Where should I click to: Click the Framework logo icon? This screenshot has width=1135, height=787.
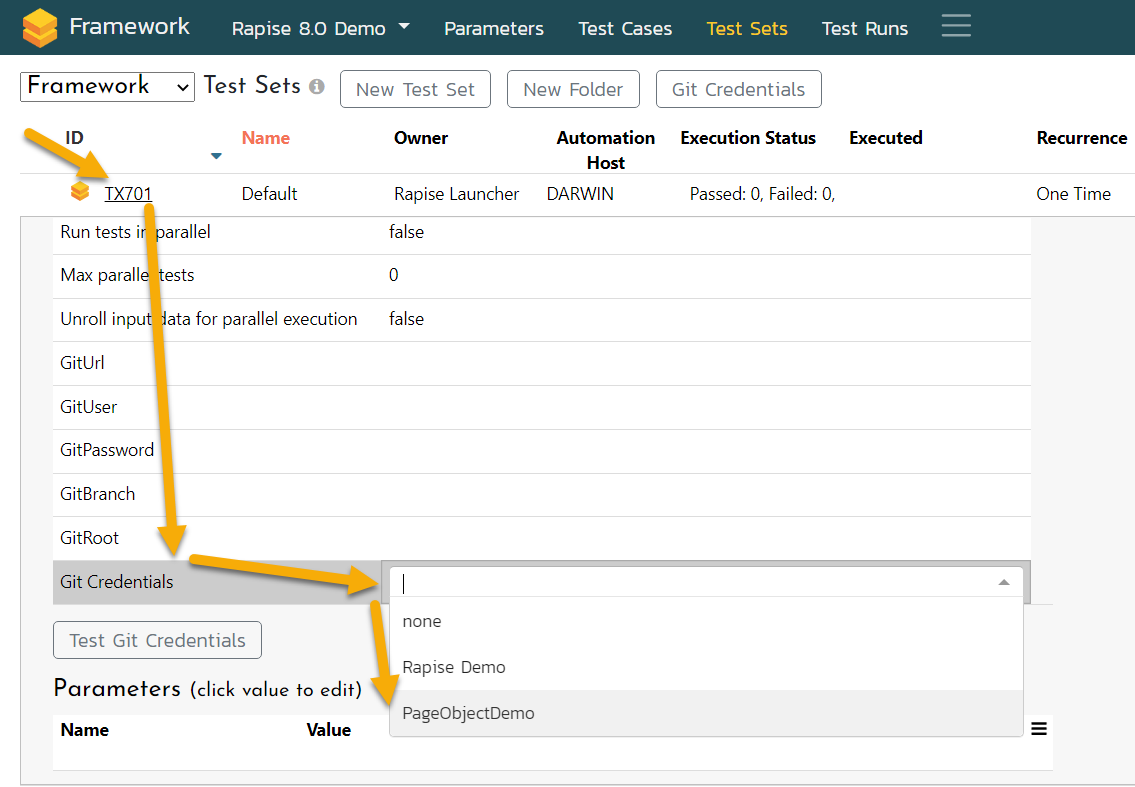39,27
